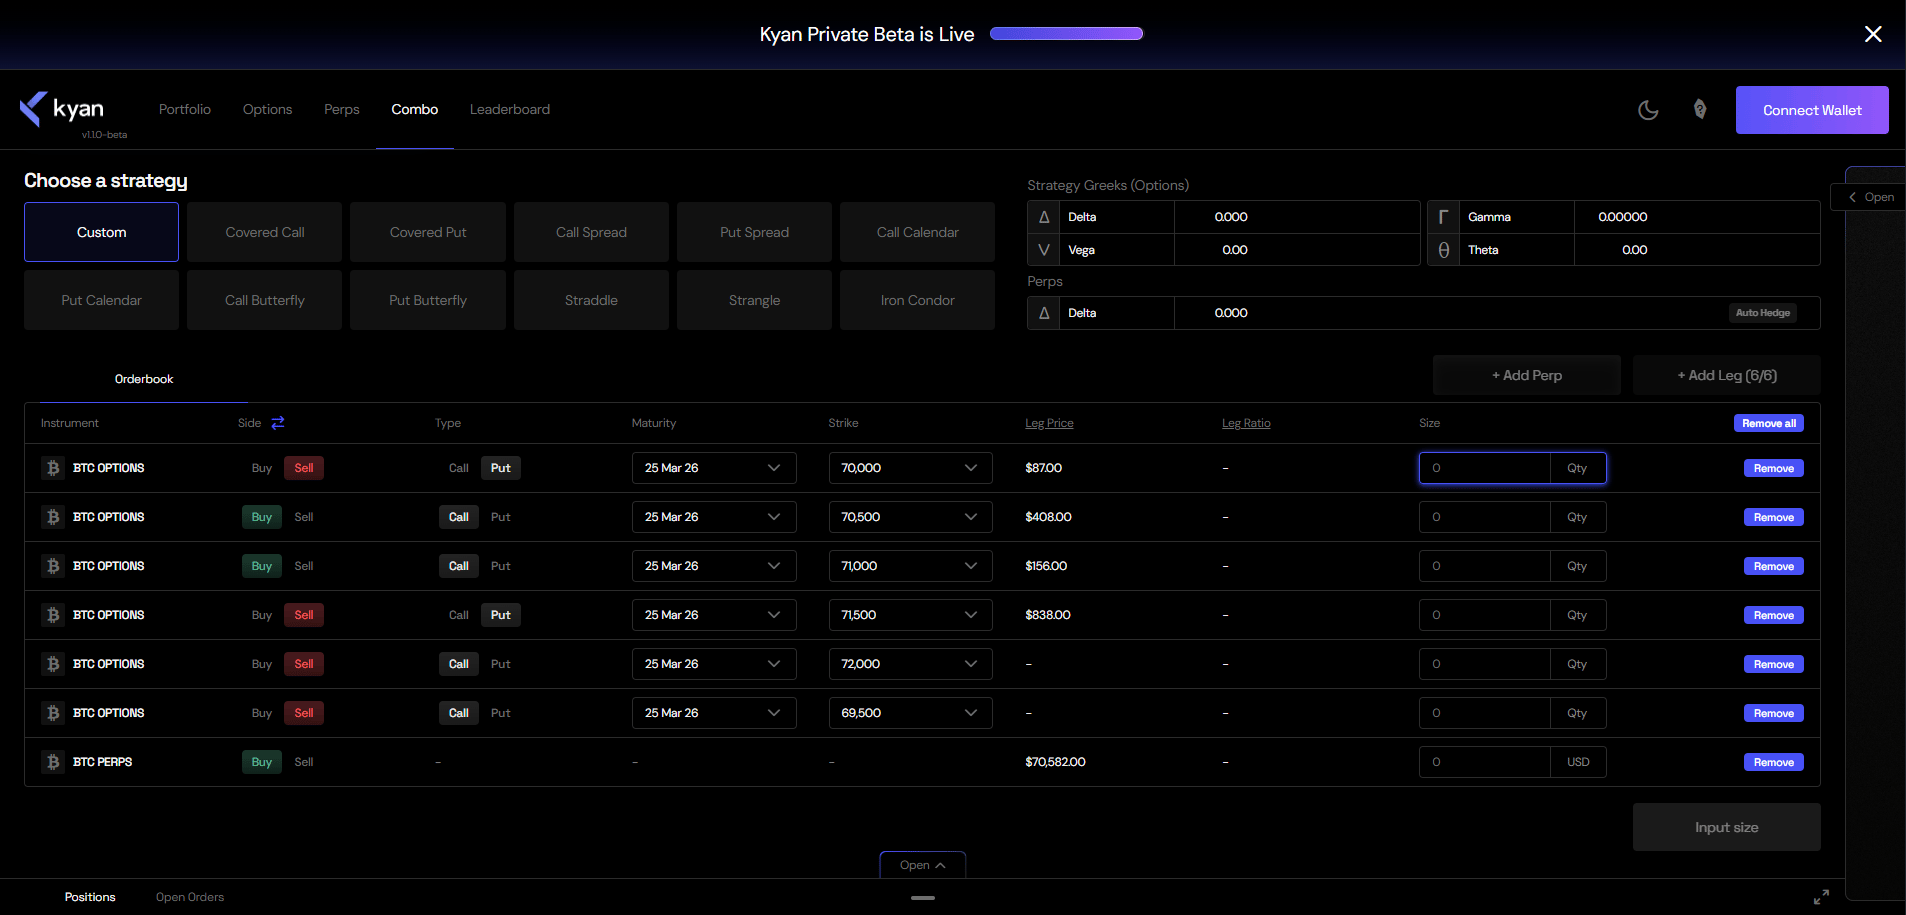
Task: Click the Kyan logo
Action: point(62,109)
